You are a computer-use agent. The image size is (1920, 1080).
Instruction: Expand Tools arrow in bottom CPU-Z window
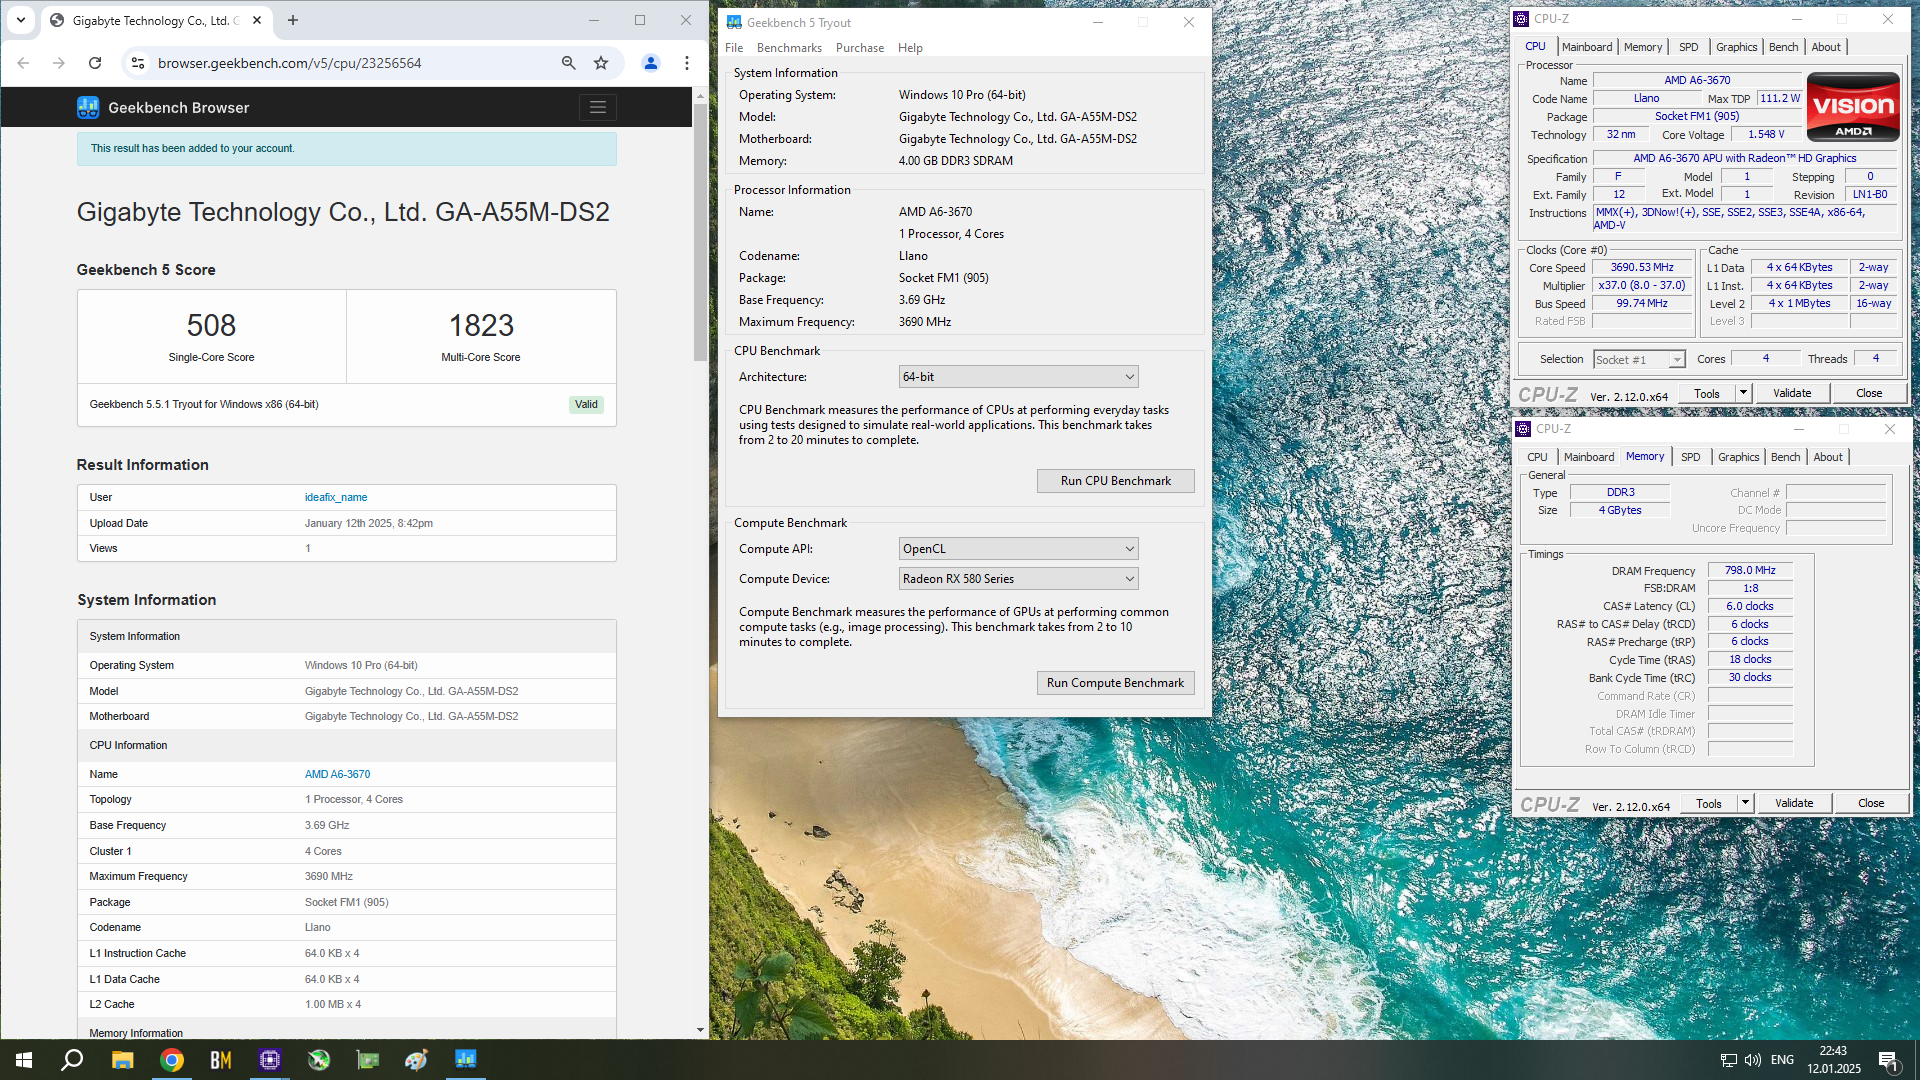click(1745, 803)
